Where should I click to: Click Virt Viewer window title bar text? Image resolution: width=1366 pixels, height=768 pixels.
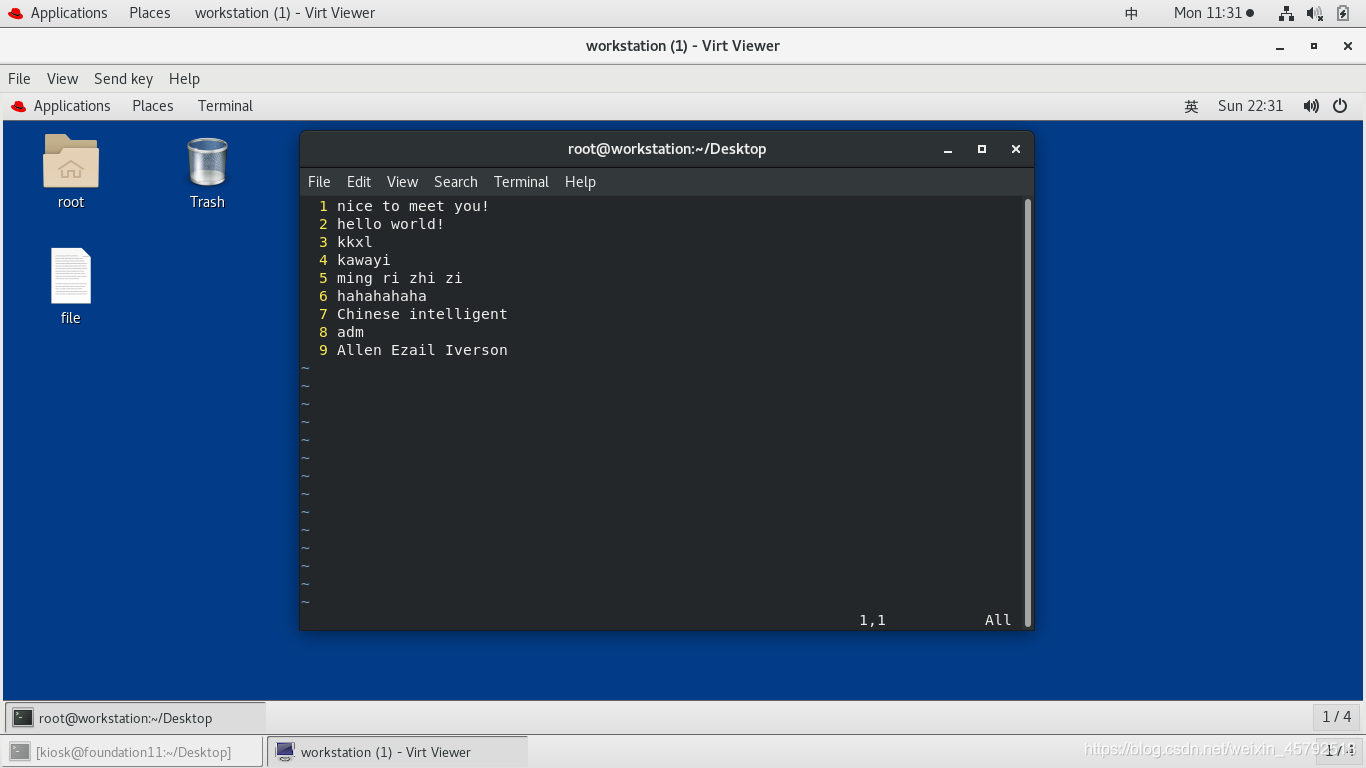(x=683, y=46)
